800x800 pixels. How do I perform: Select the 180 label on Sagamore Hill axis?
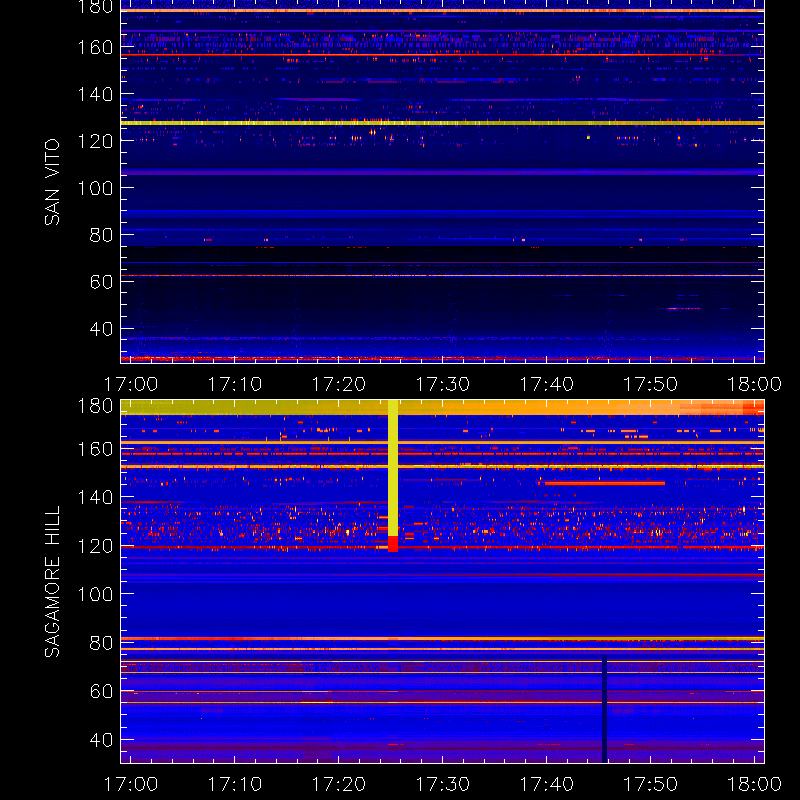pos(95,406)
